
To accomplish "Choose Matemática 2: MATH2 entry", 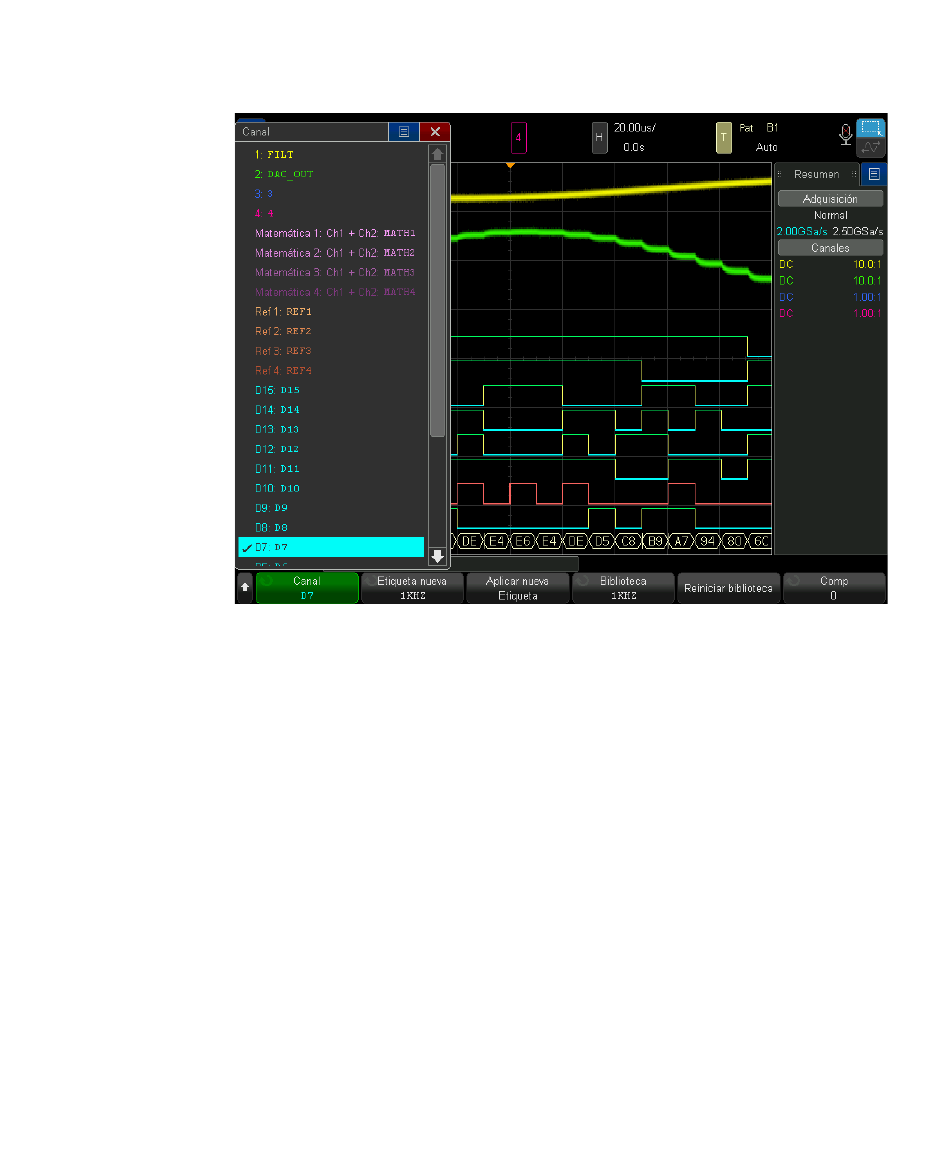I will coord(331,253).
